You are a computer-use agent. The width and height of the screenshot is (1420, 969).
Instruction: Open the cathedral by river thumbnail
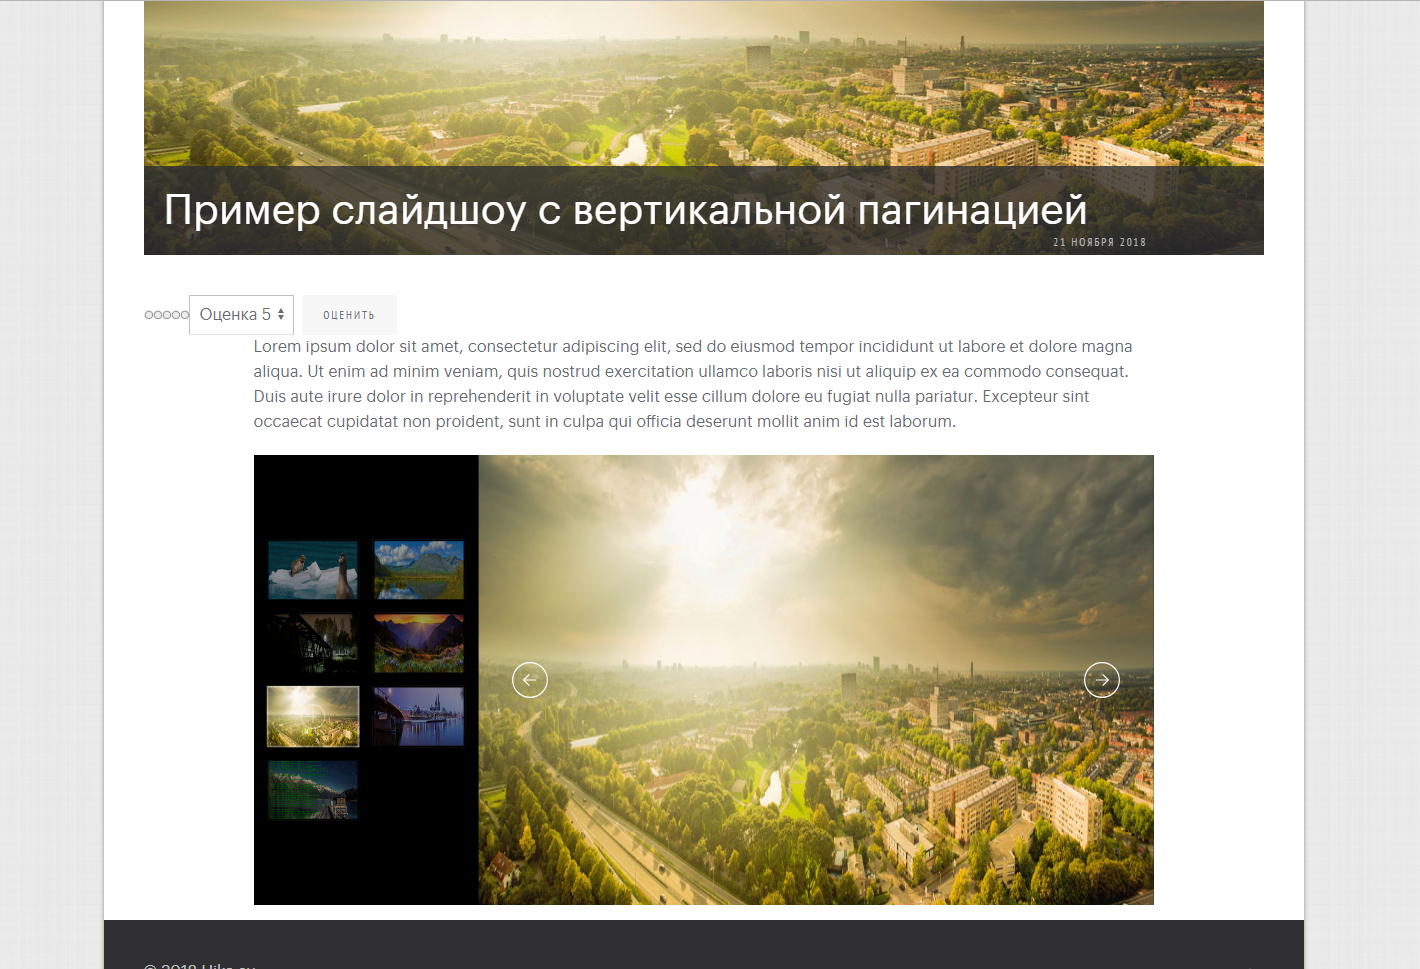click(x=419, y=716)
